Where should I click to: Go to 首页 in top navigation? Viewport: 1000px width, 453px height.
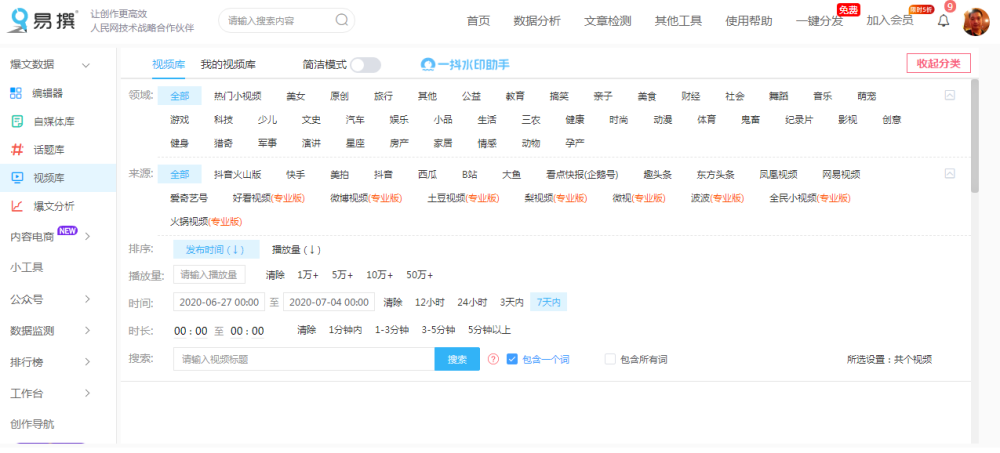tap(478, 20)
